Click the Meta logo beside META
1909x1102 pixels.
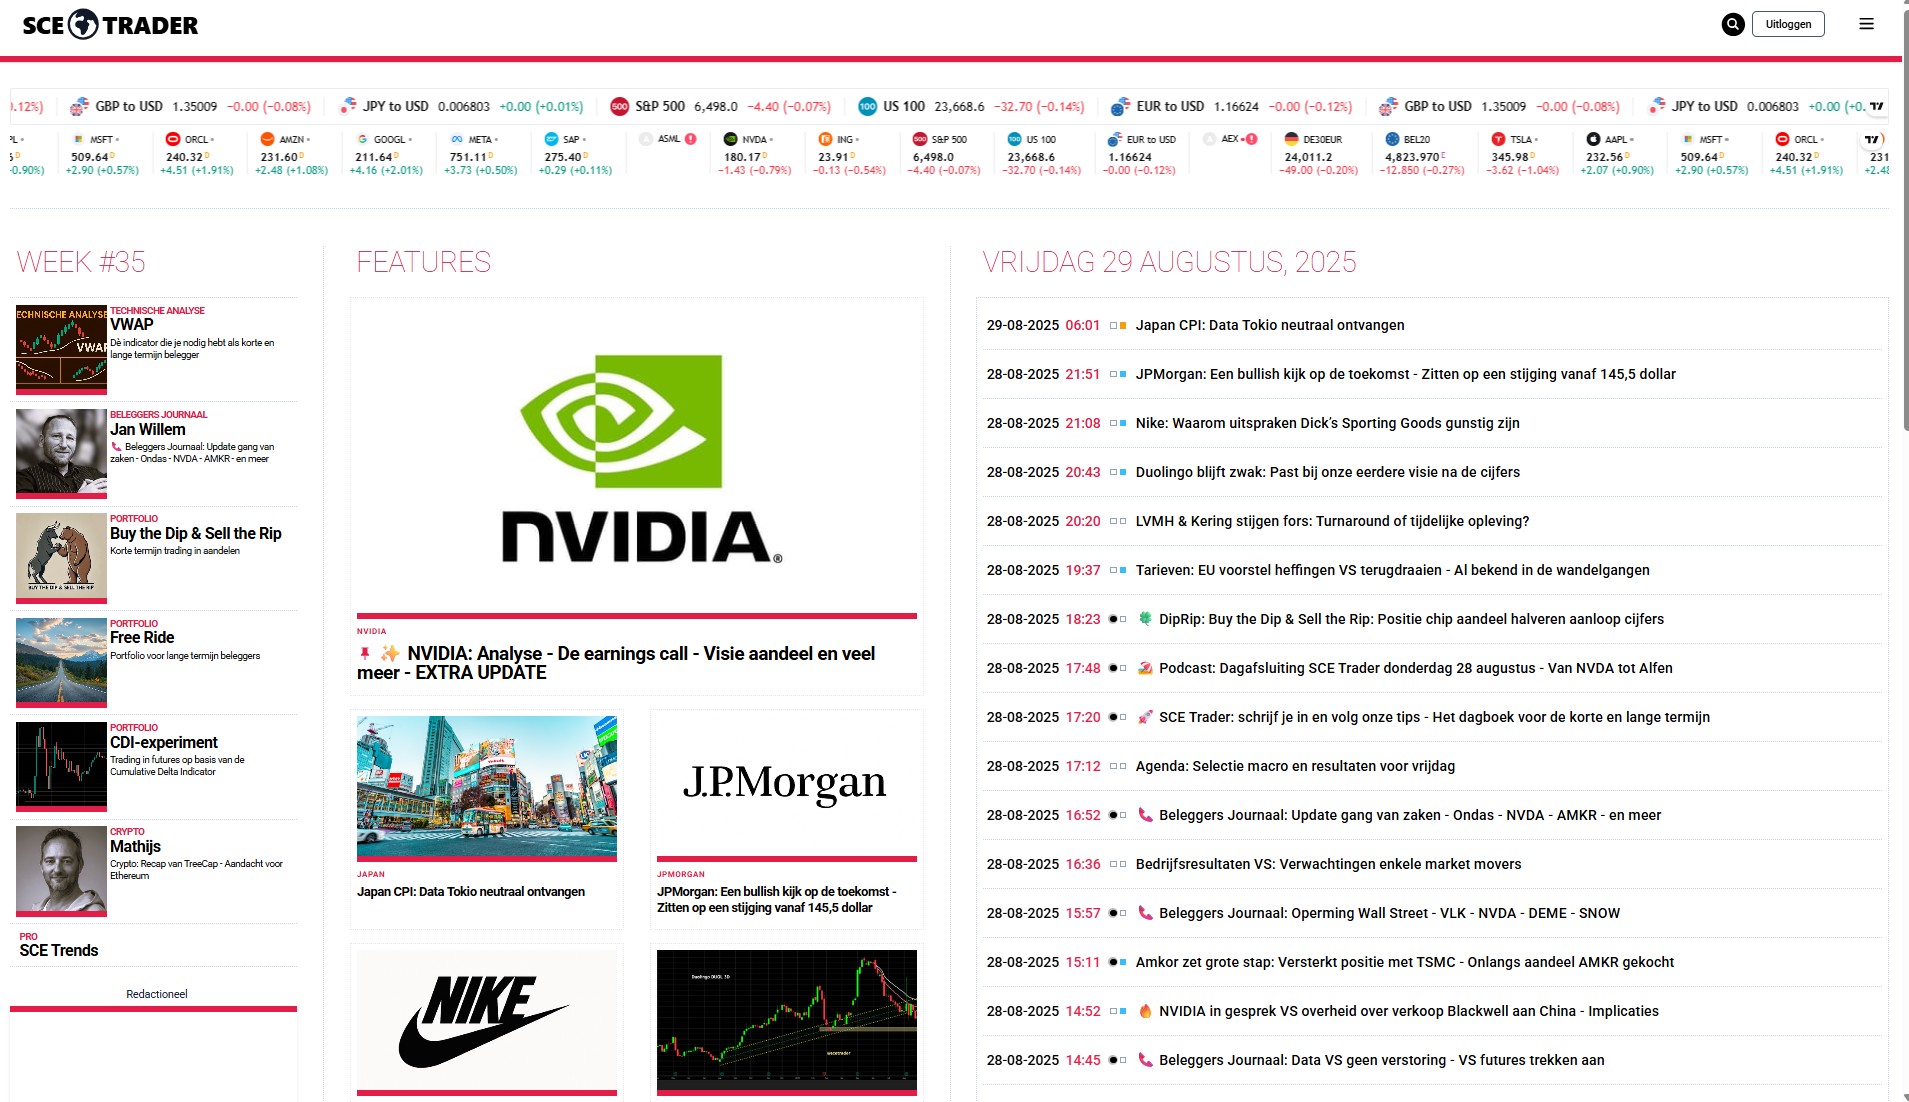457,139
